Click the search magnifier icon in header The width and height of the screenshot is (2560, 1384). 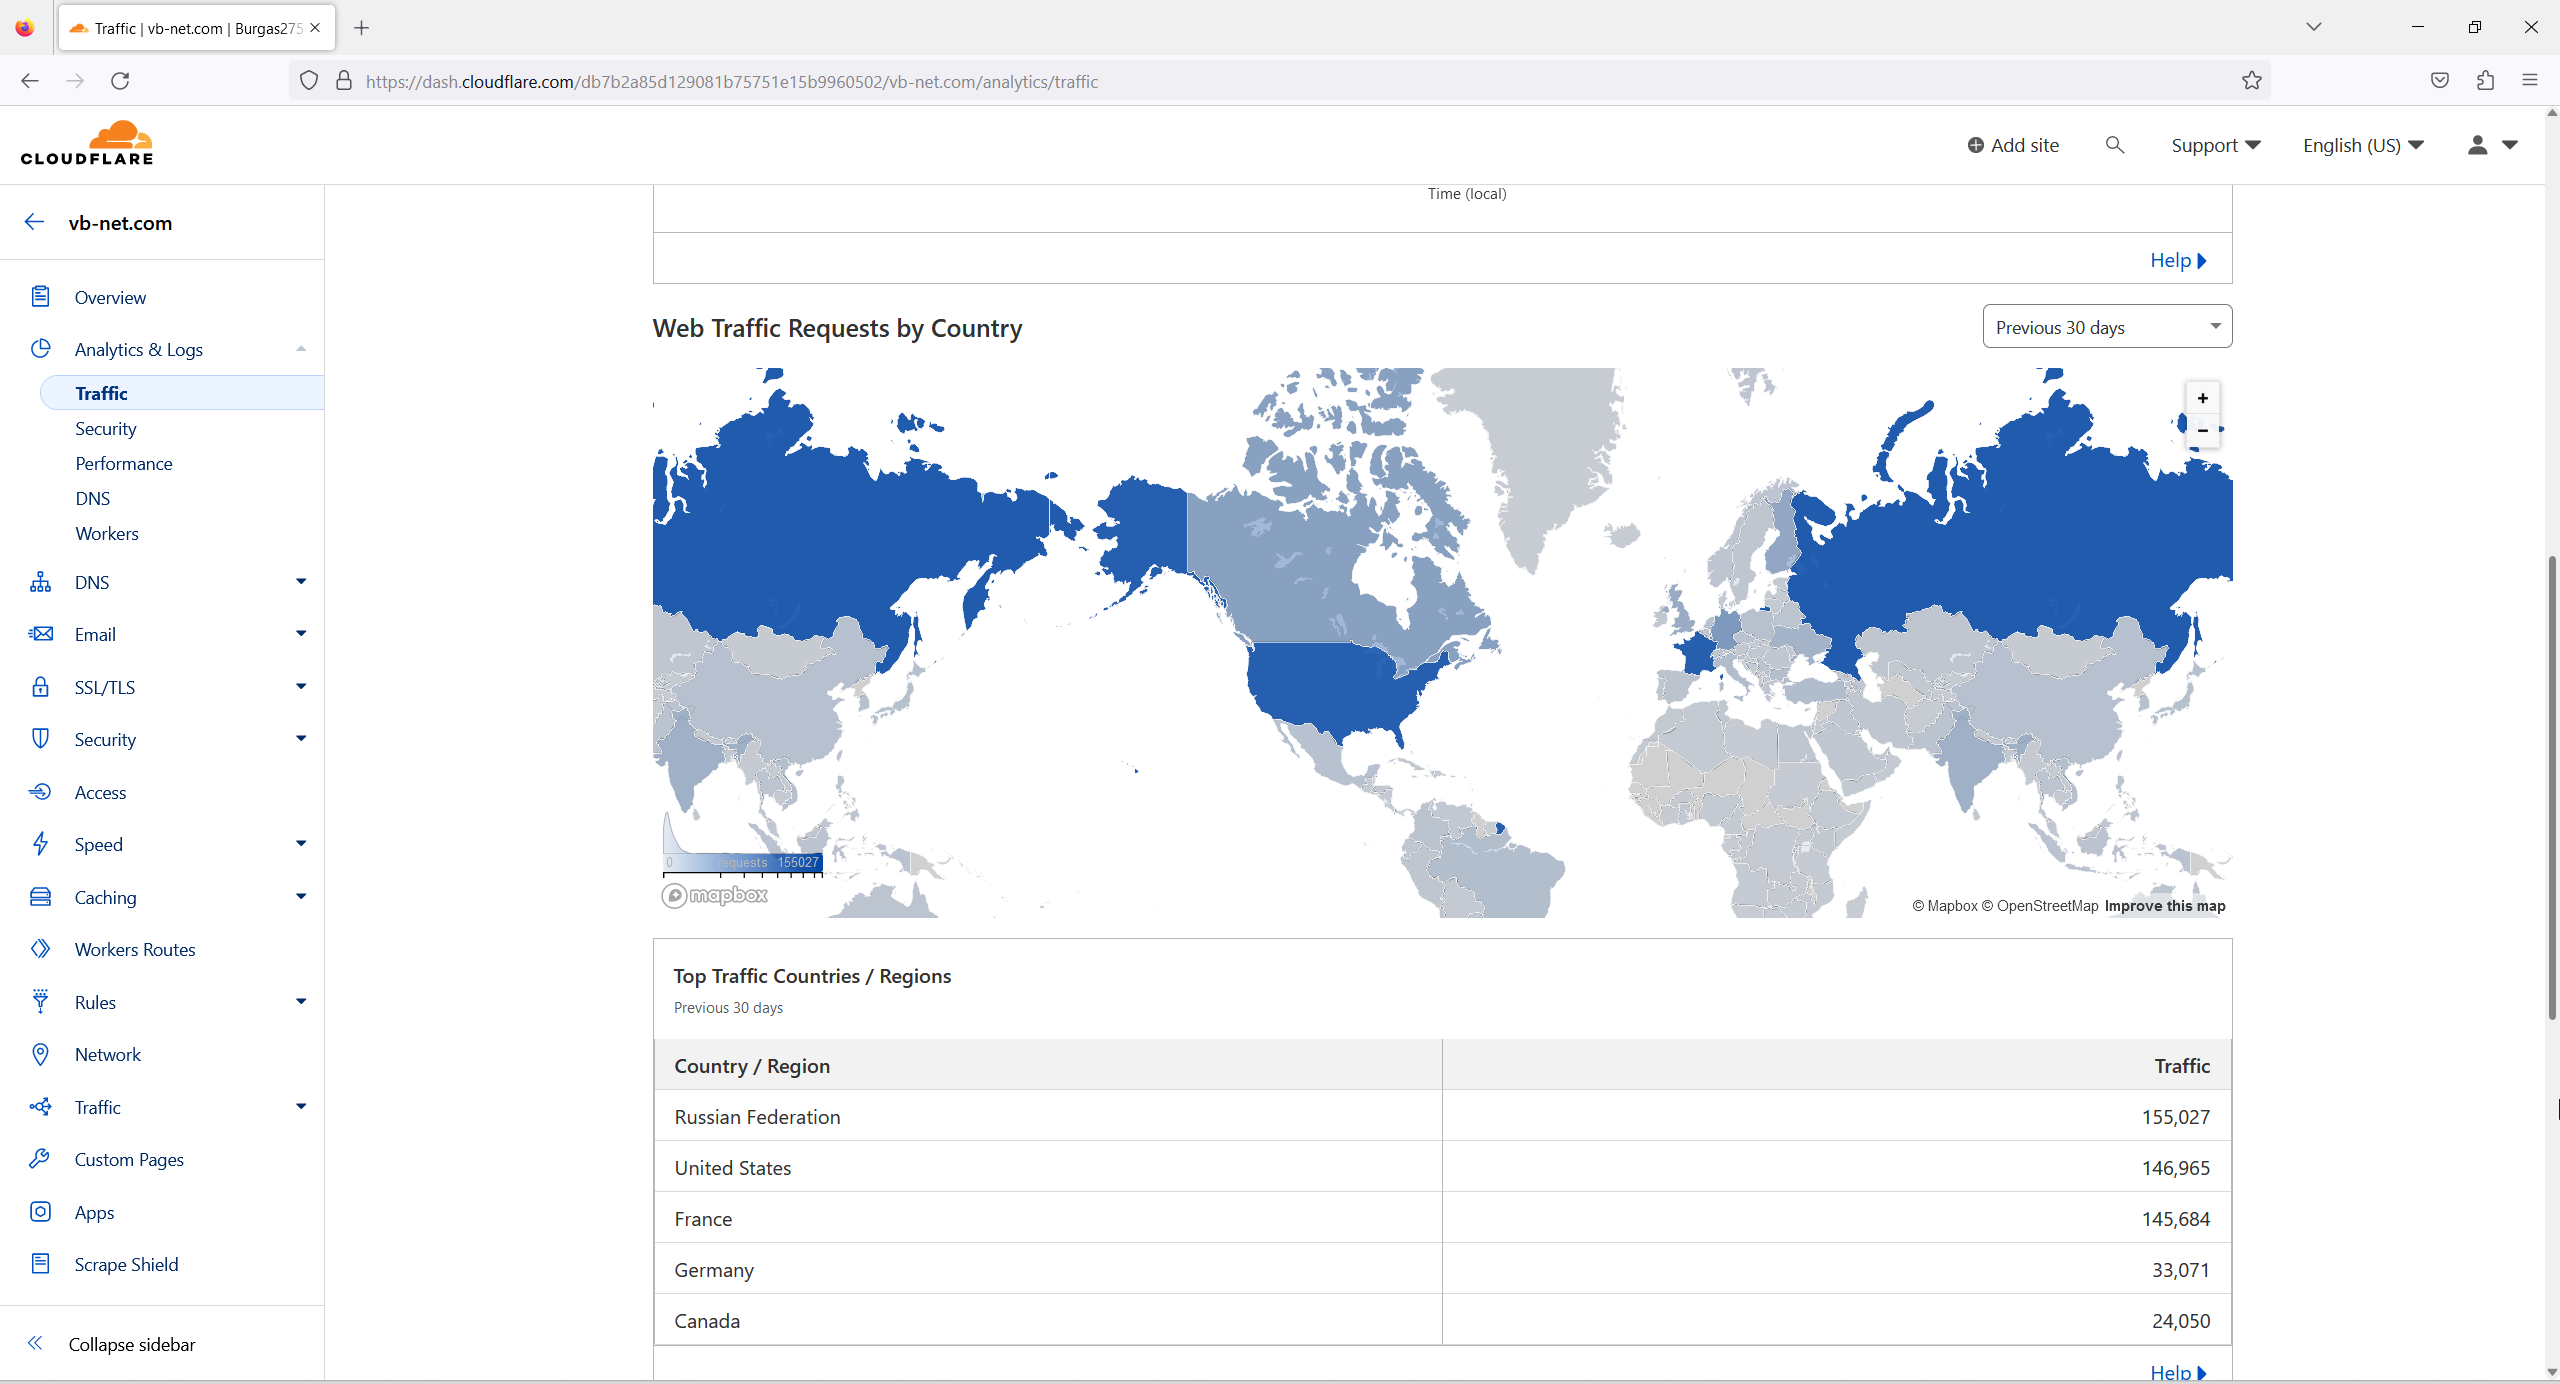(x=2114, y=145)
